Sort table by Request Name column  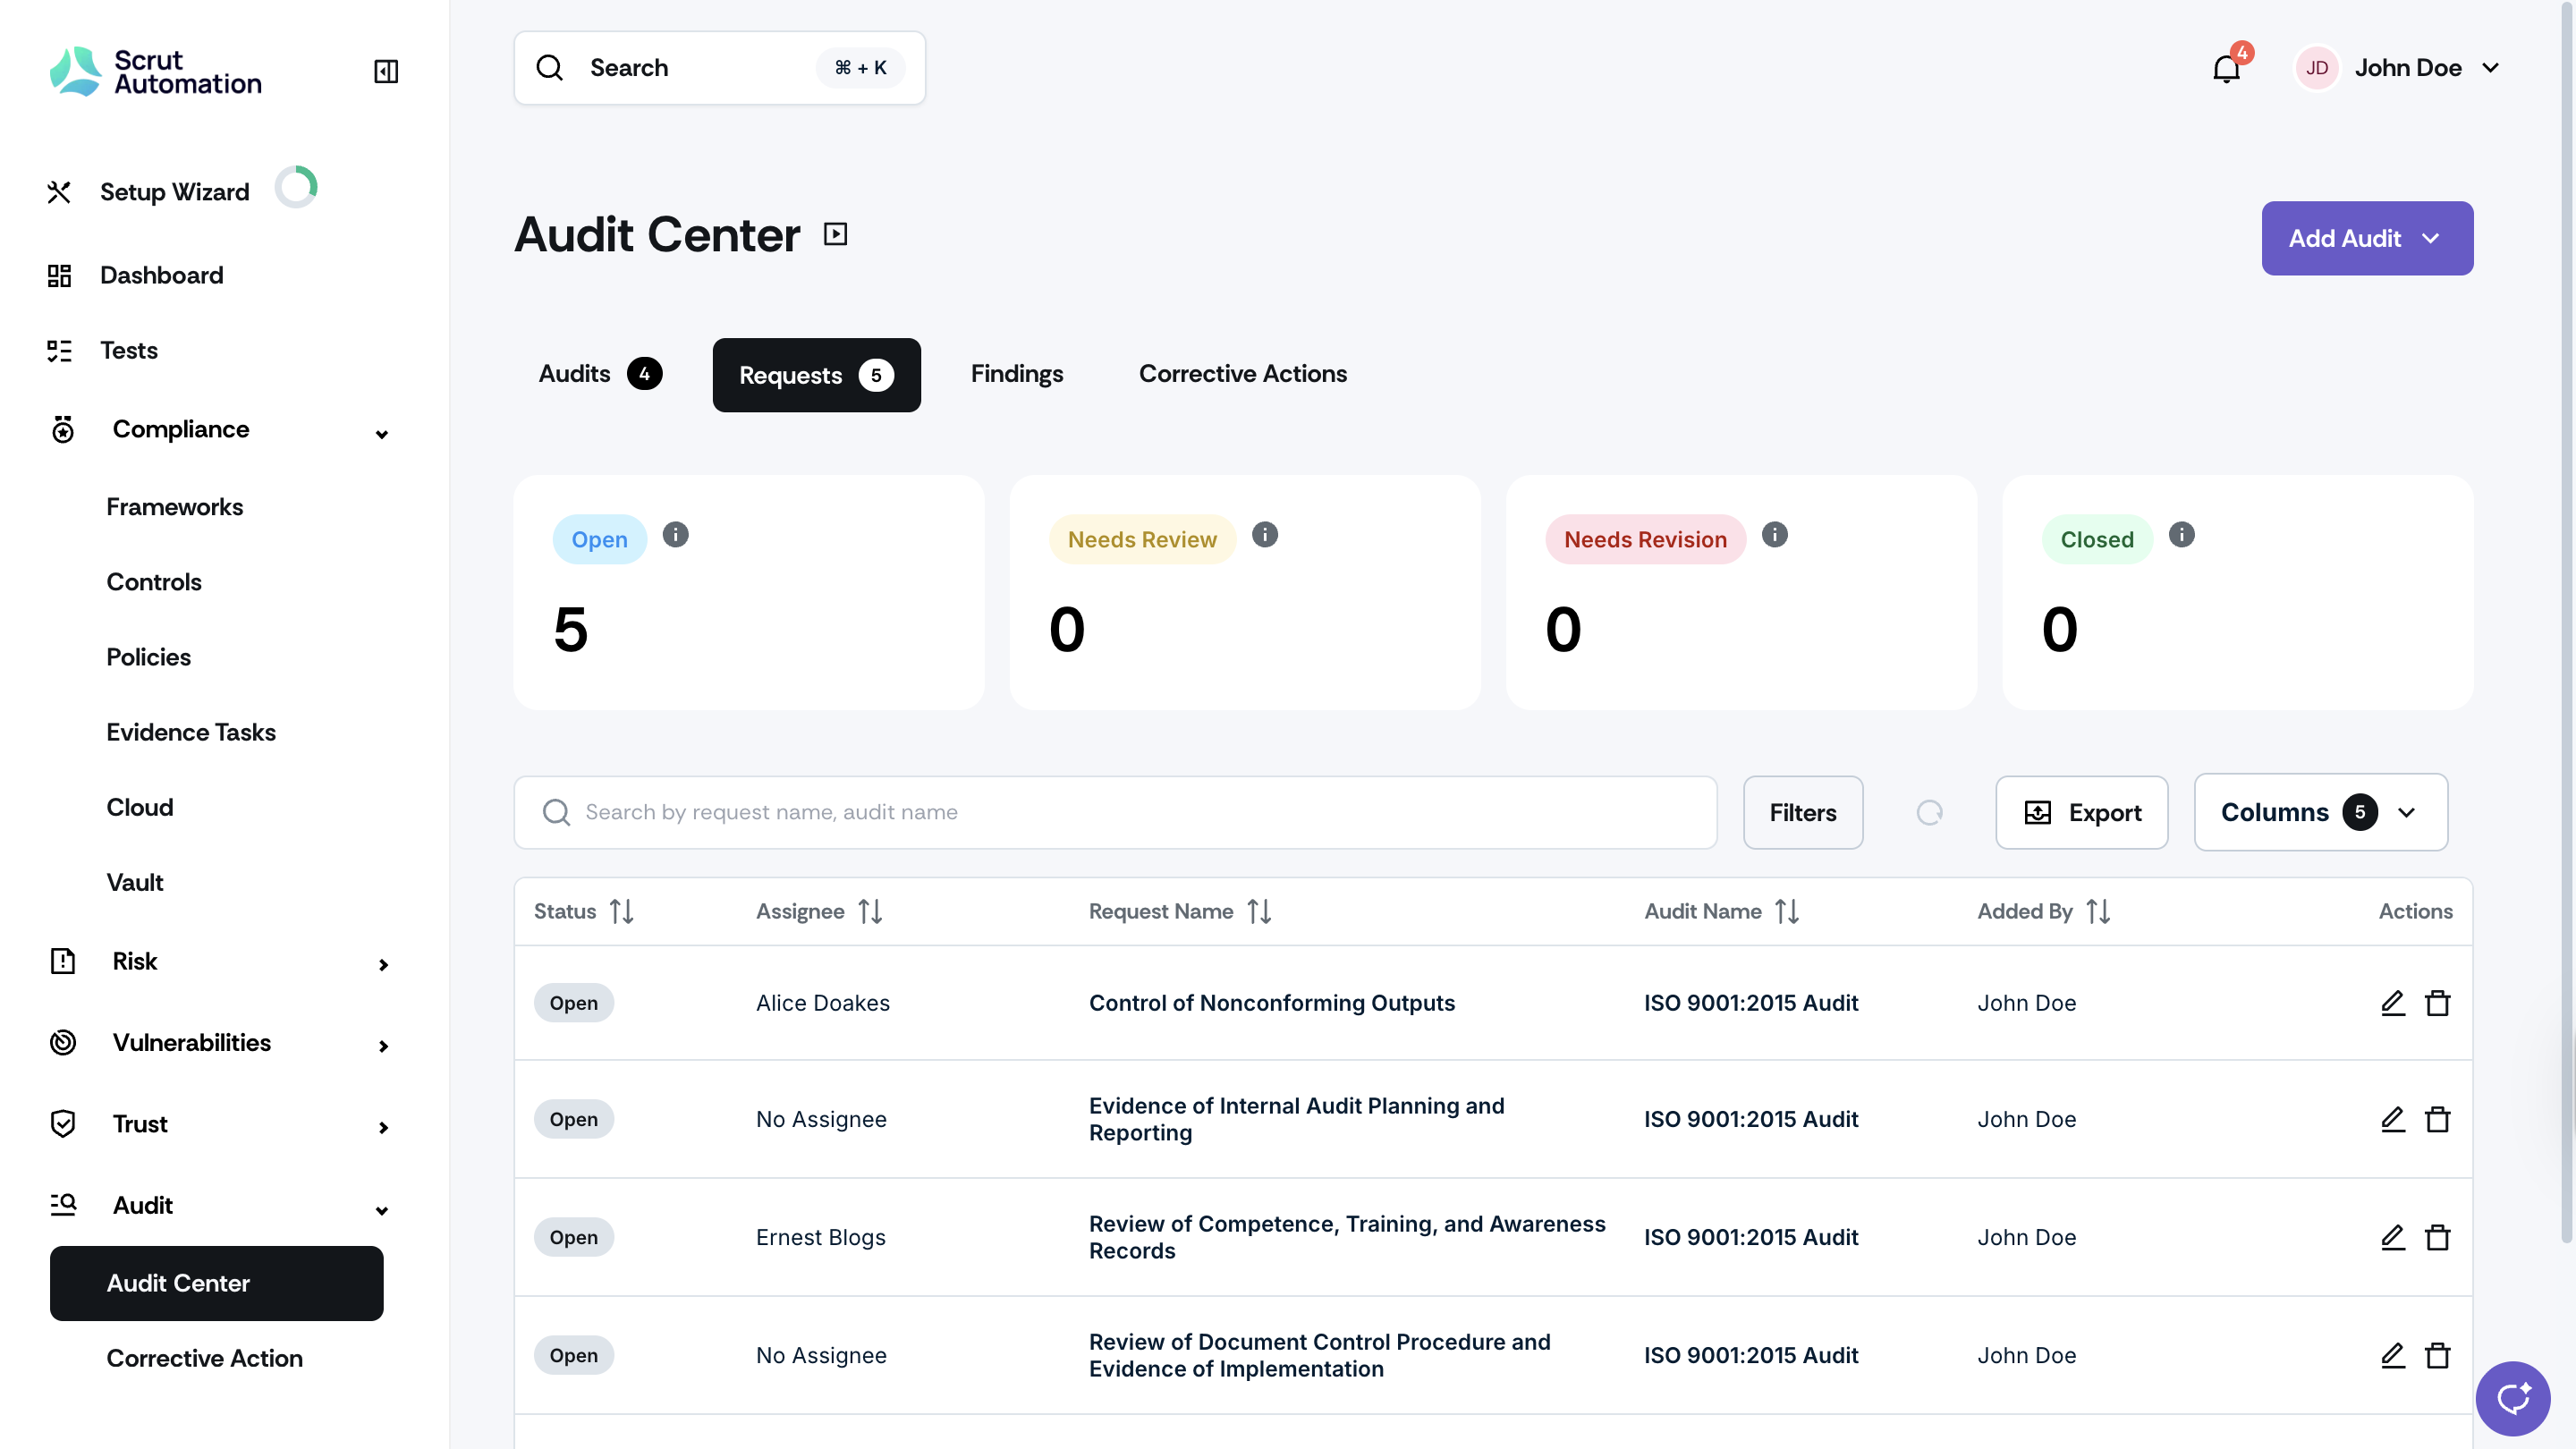[1259, 911]
